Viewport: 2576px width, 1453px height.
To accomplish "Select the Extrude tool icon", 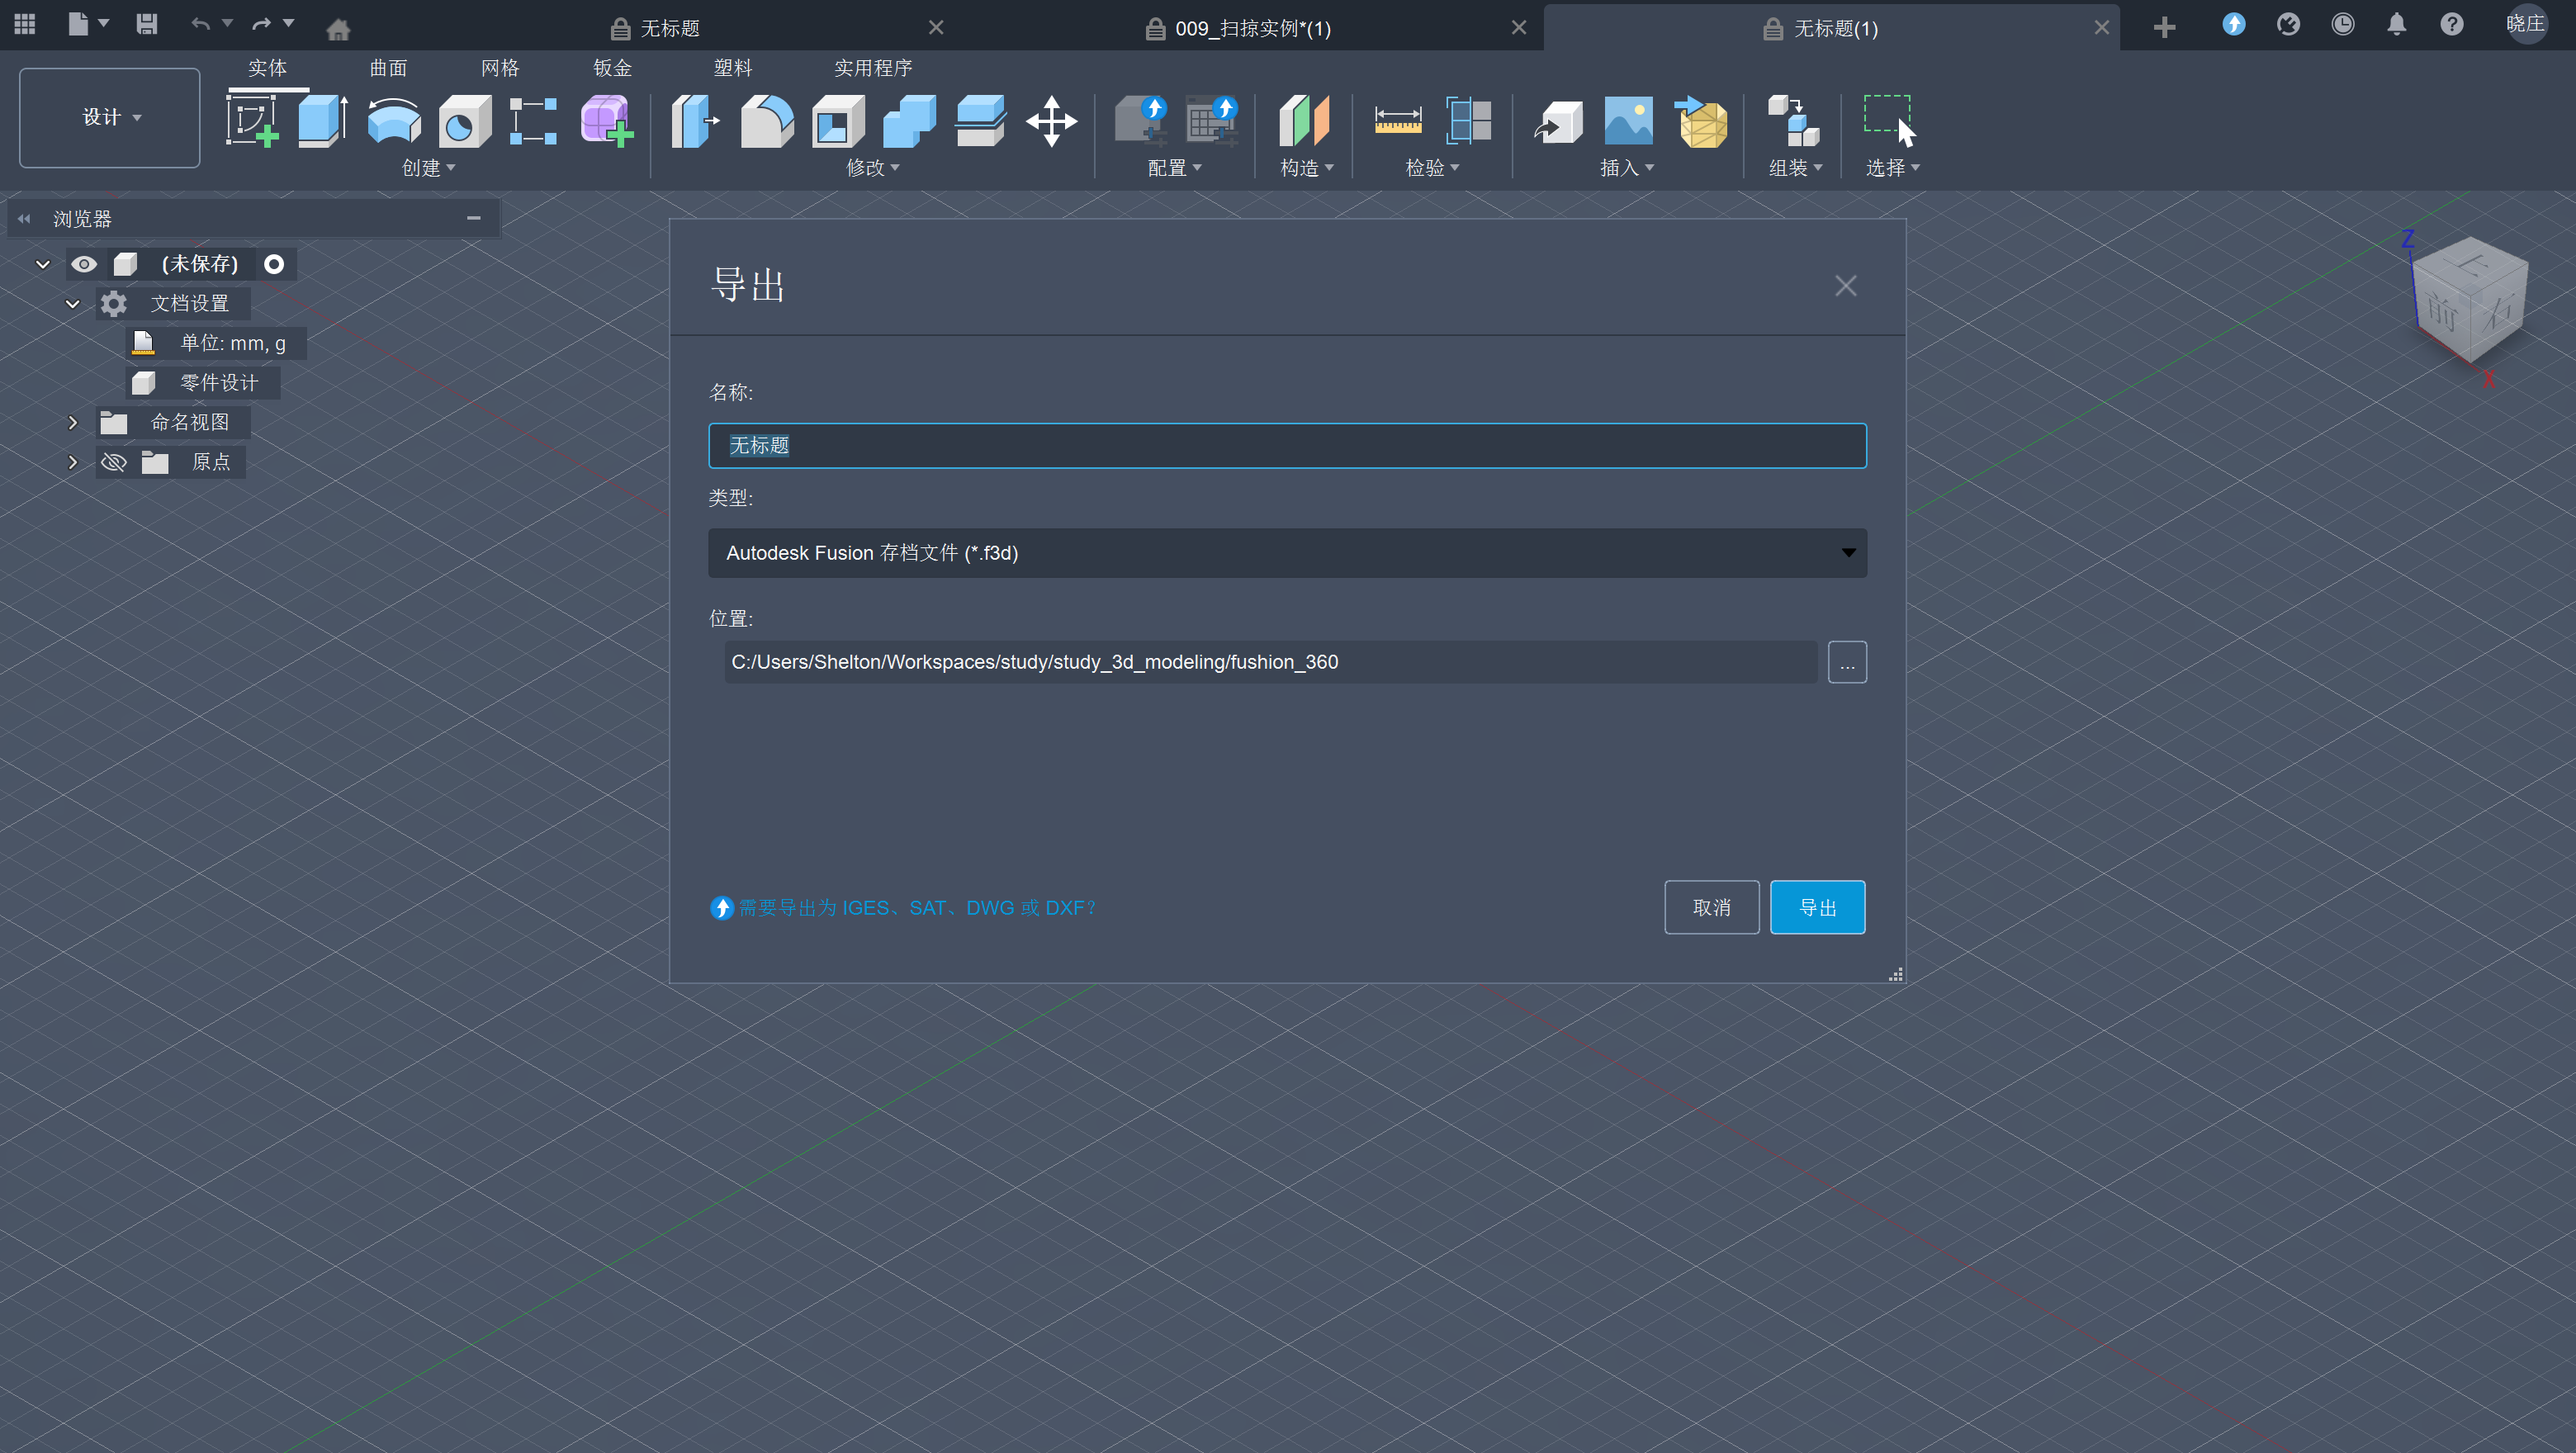I will tap(322, 122).
